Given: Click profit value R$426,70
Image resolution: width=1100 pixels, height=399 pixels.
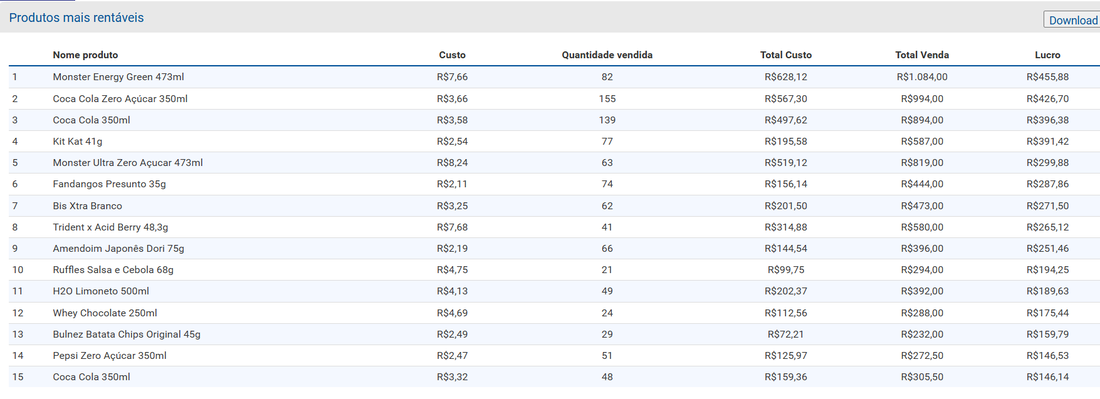Looking at the screenshot, I should tap(1047, 99).
